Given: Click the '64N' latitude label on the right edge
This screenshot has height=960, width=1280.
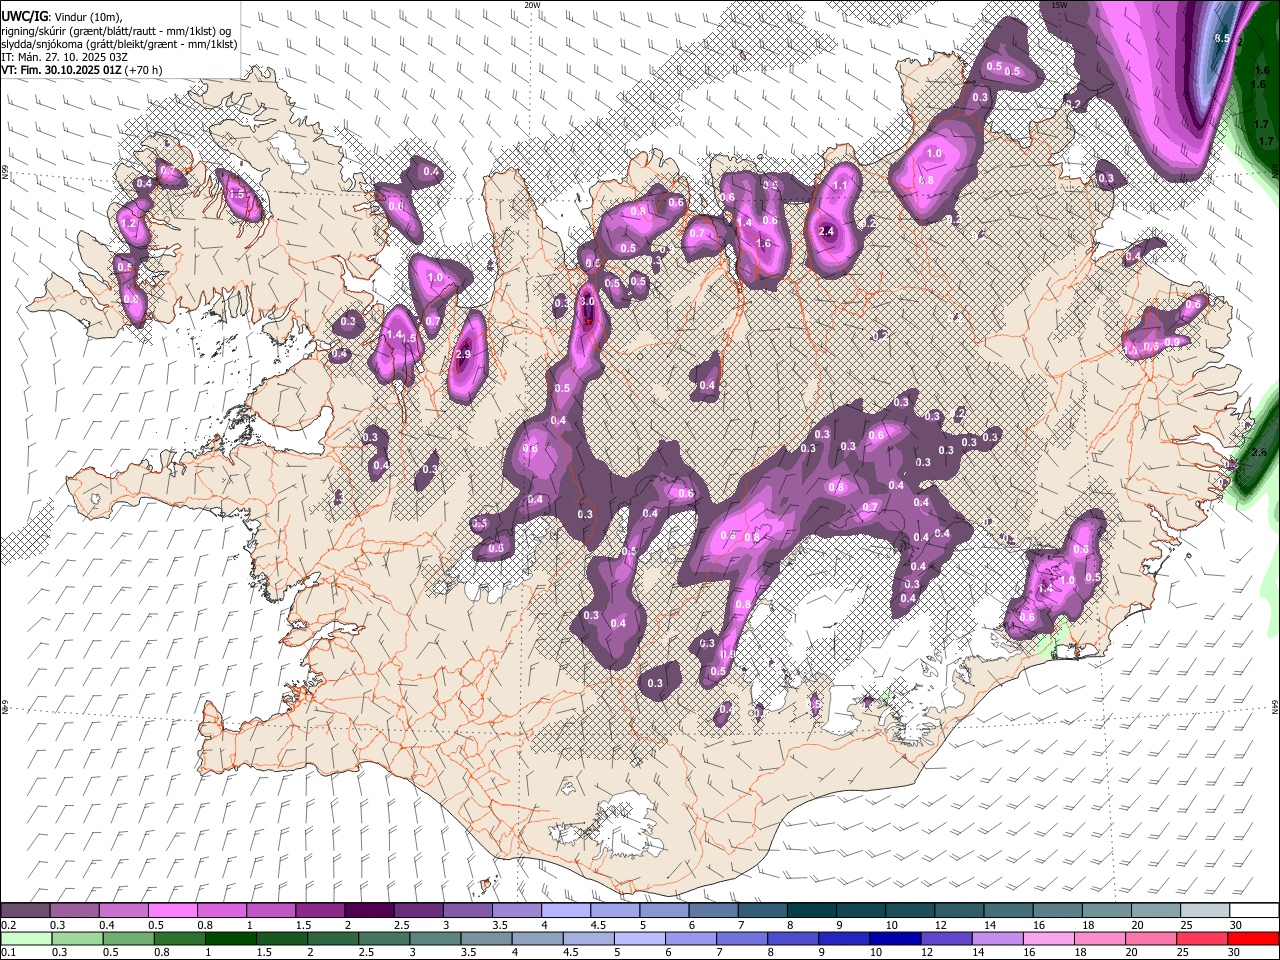Looking at the screenshot, I should pyautogui.click(x=1275, y=706).
